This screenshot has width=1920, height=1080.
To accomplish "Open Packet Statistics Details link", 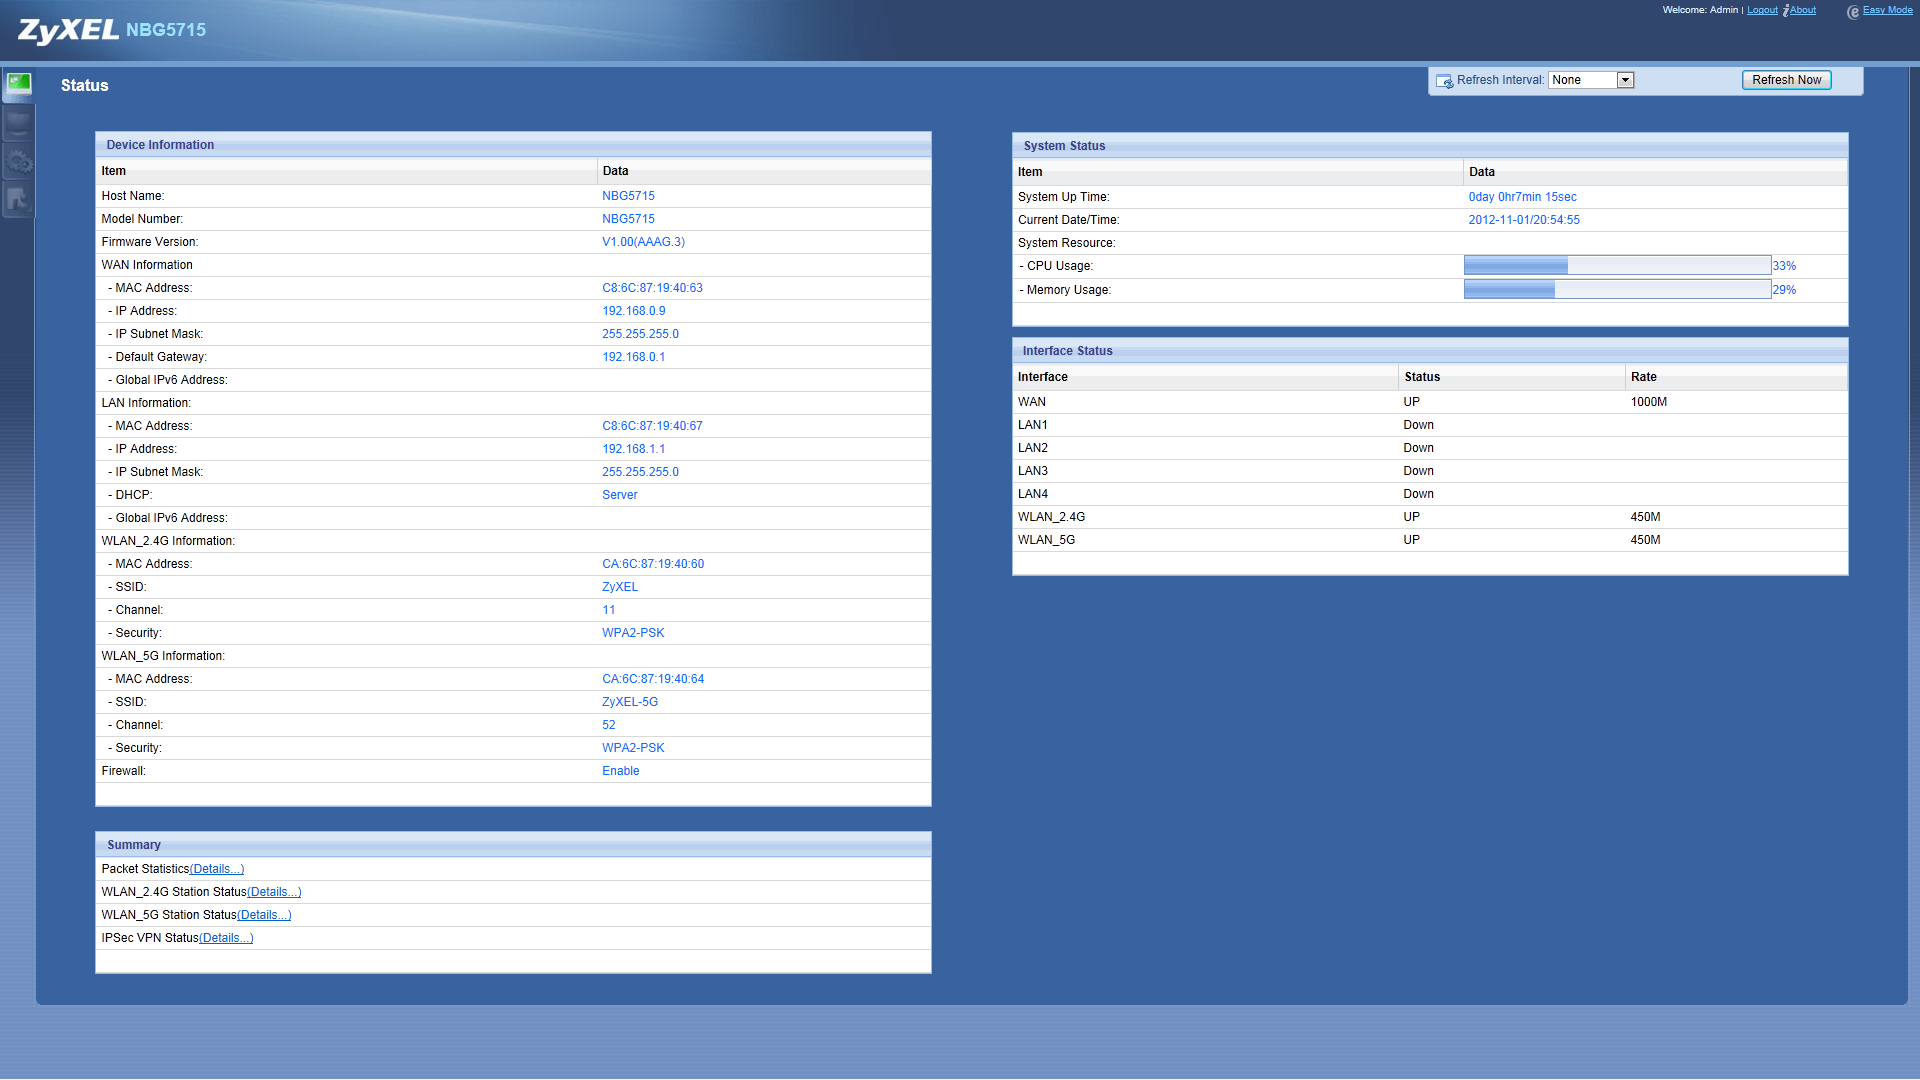I will [217, 869].
